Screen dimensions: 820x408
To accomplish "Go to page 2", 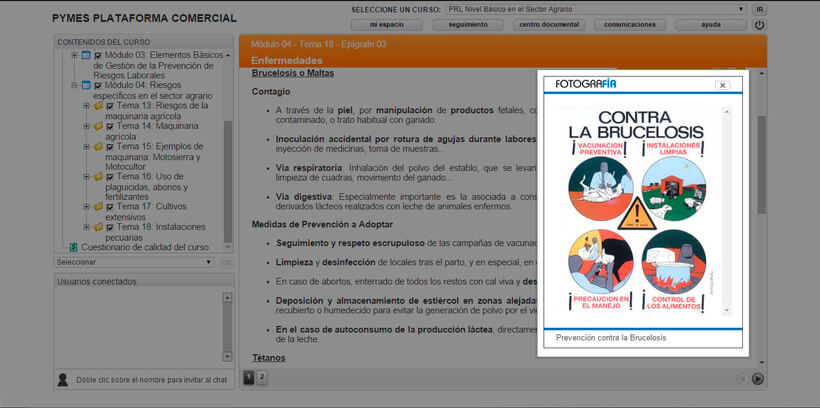I will [x=262, y=376].
